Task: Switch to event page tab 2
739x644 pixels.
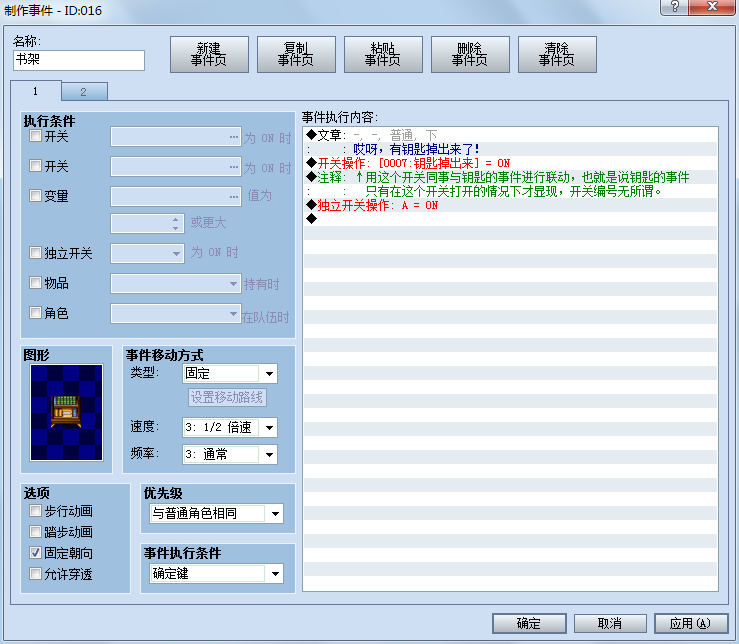Action: pyautogui.click(x=84, y=92)
